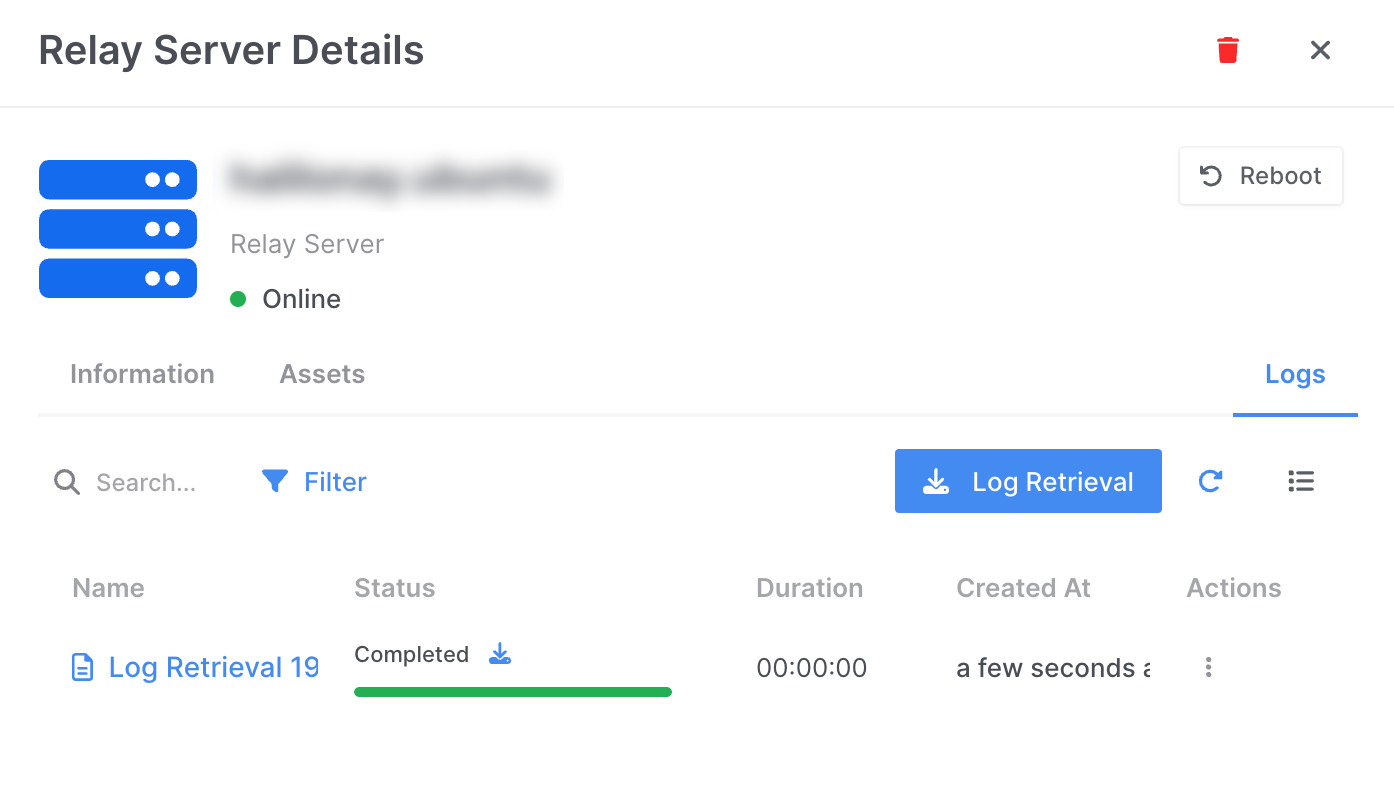The height and width of the screenshot is (798, 1394).
Task: Download the completed log using the download icon
Action: pos(499,655)
